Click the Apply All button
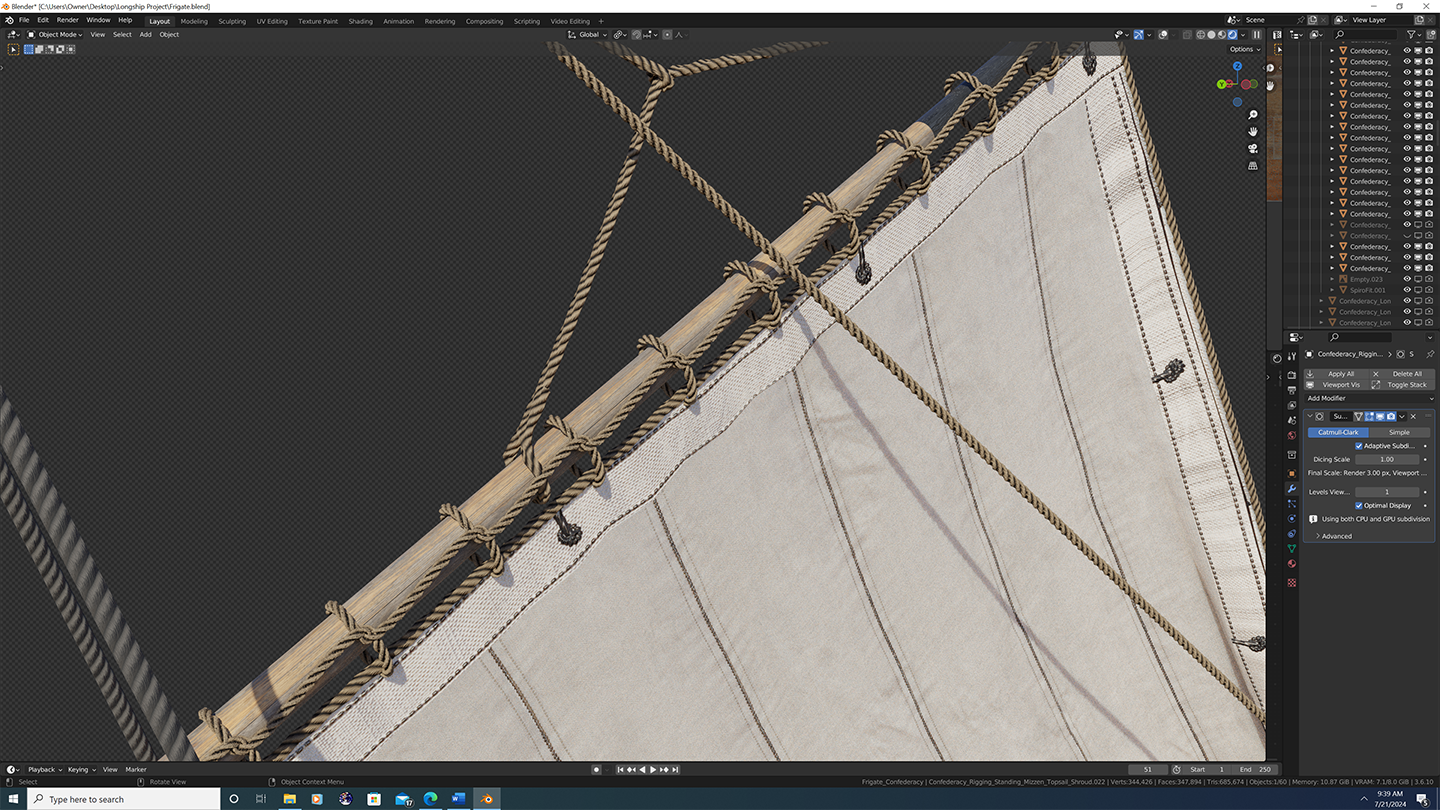Viewport: 1440px width, 810px height. click(x=1336, y=374)
